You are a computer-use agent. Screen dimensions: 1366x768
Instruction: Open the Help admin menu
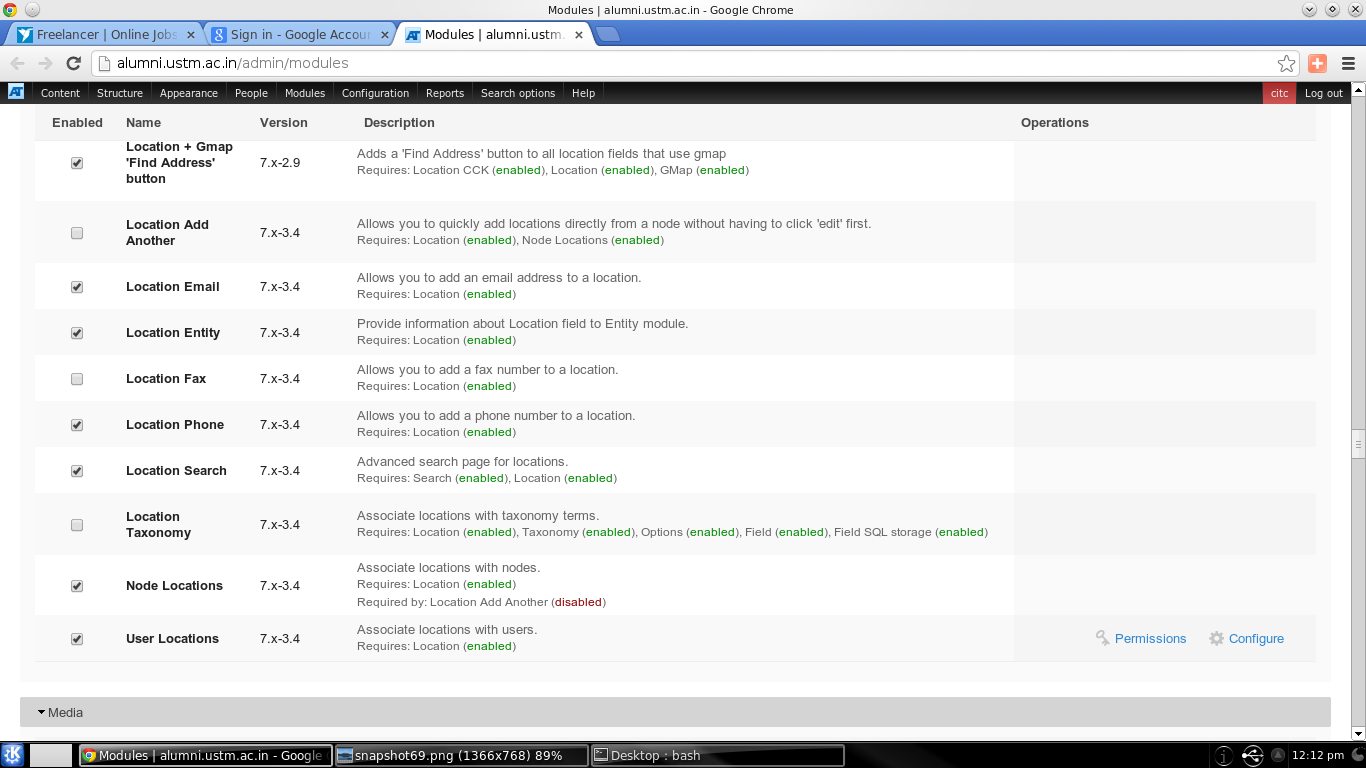pyautogui.click(x=583, y=93)
